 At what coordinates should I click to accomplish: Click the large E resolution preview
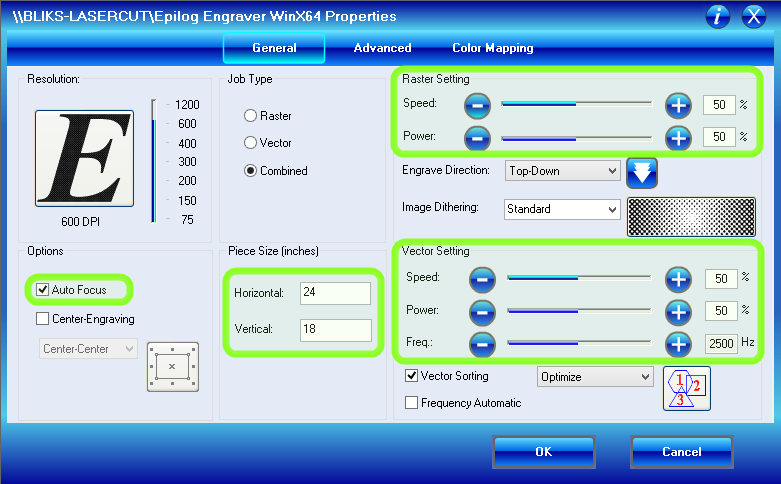(x=84, y=158)
